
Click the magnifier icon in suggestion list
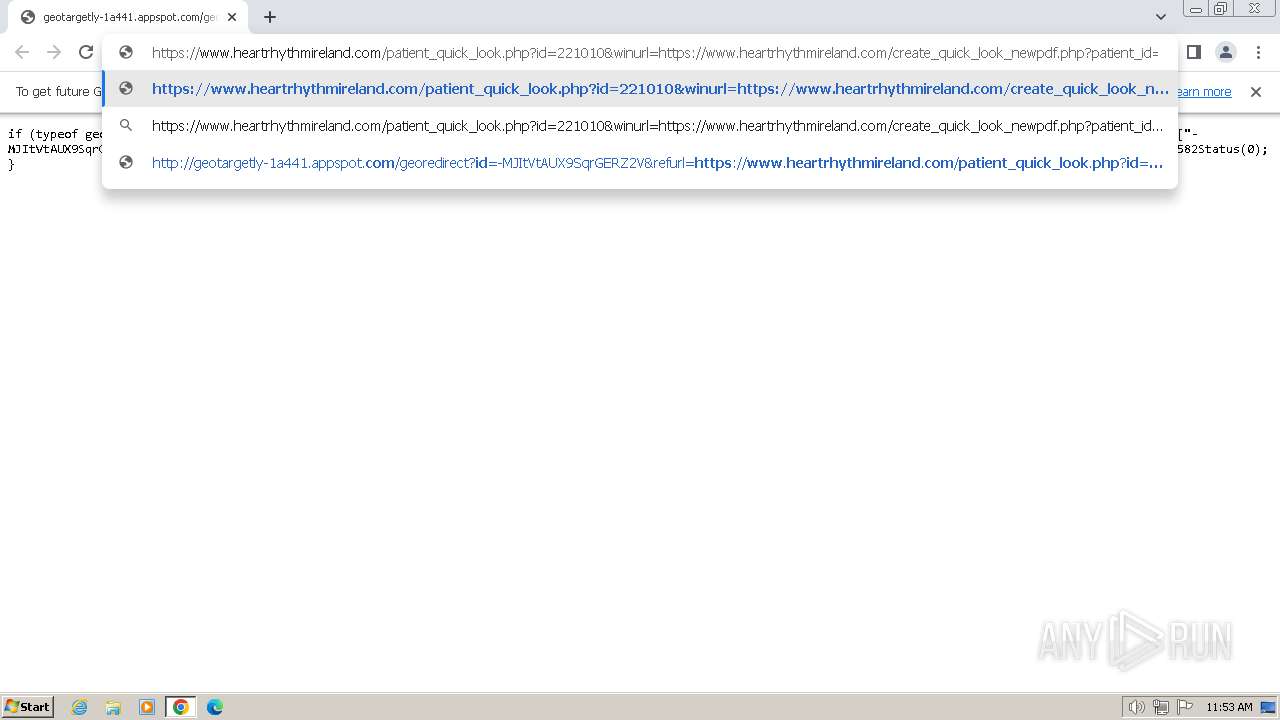[x=126, y=126]
